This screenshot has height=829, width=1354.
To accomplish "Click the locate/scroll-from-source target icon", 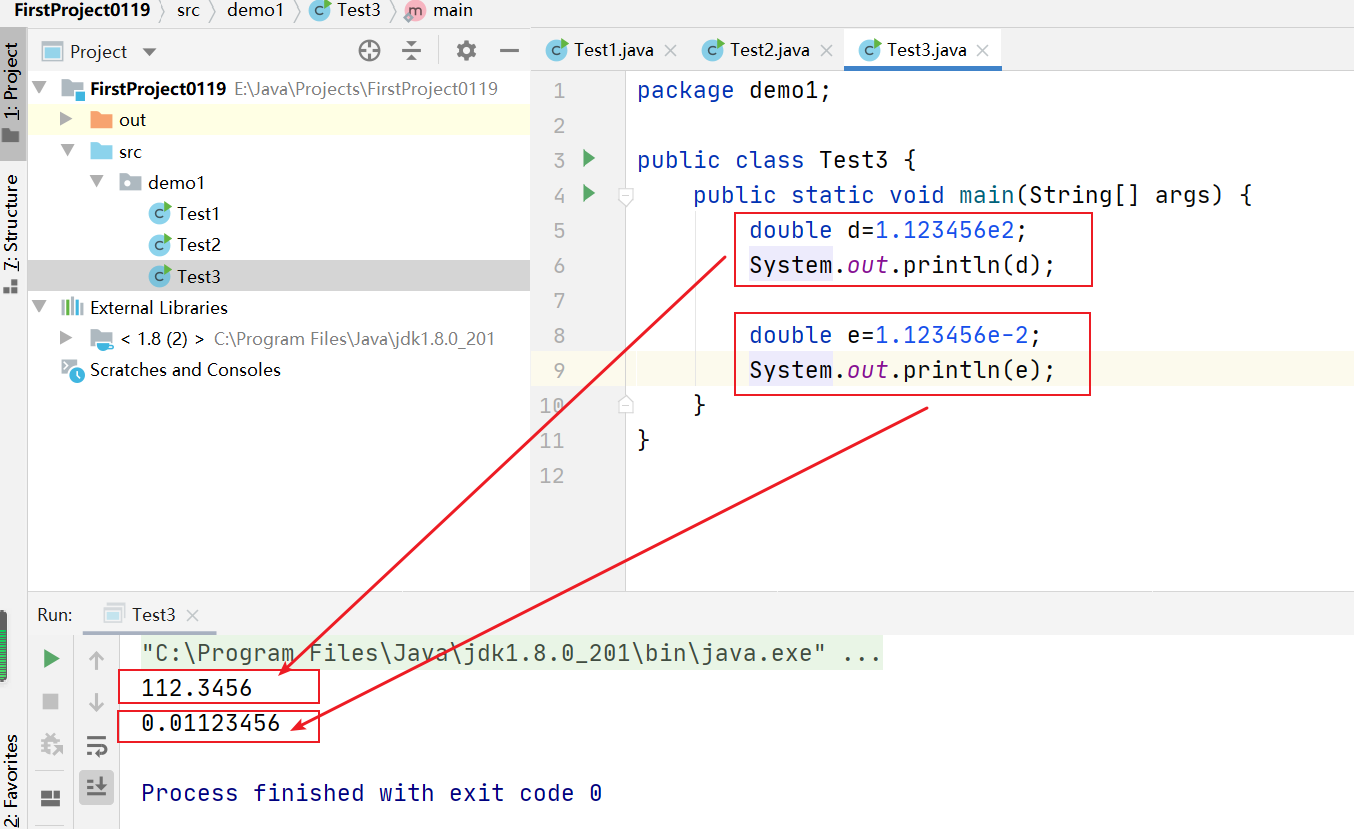I will tap(370, 51).
